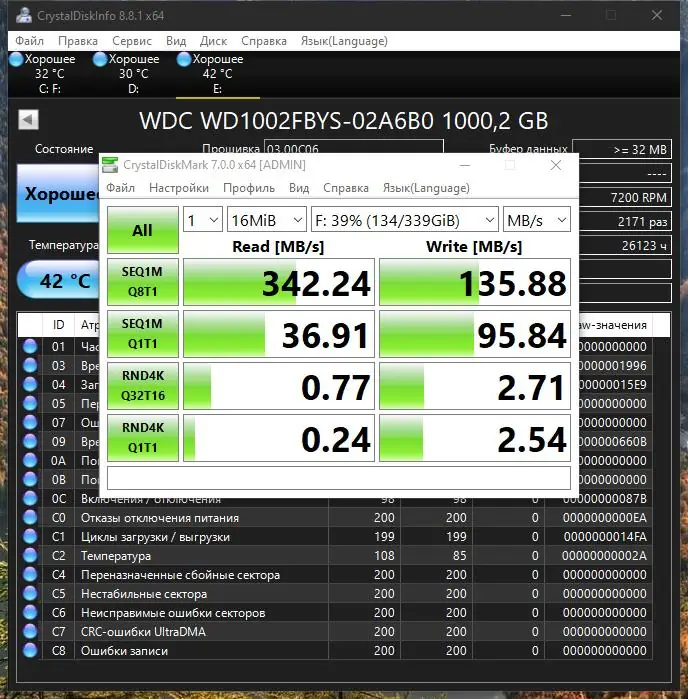The image size is (688, 699).
Task: Click the 342.24 read result bar
Action: pos(279,282)
